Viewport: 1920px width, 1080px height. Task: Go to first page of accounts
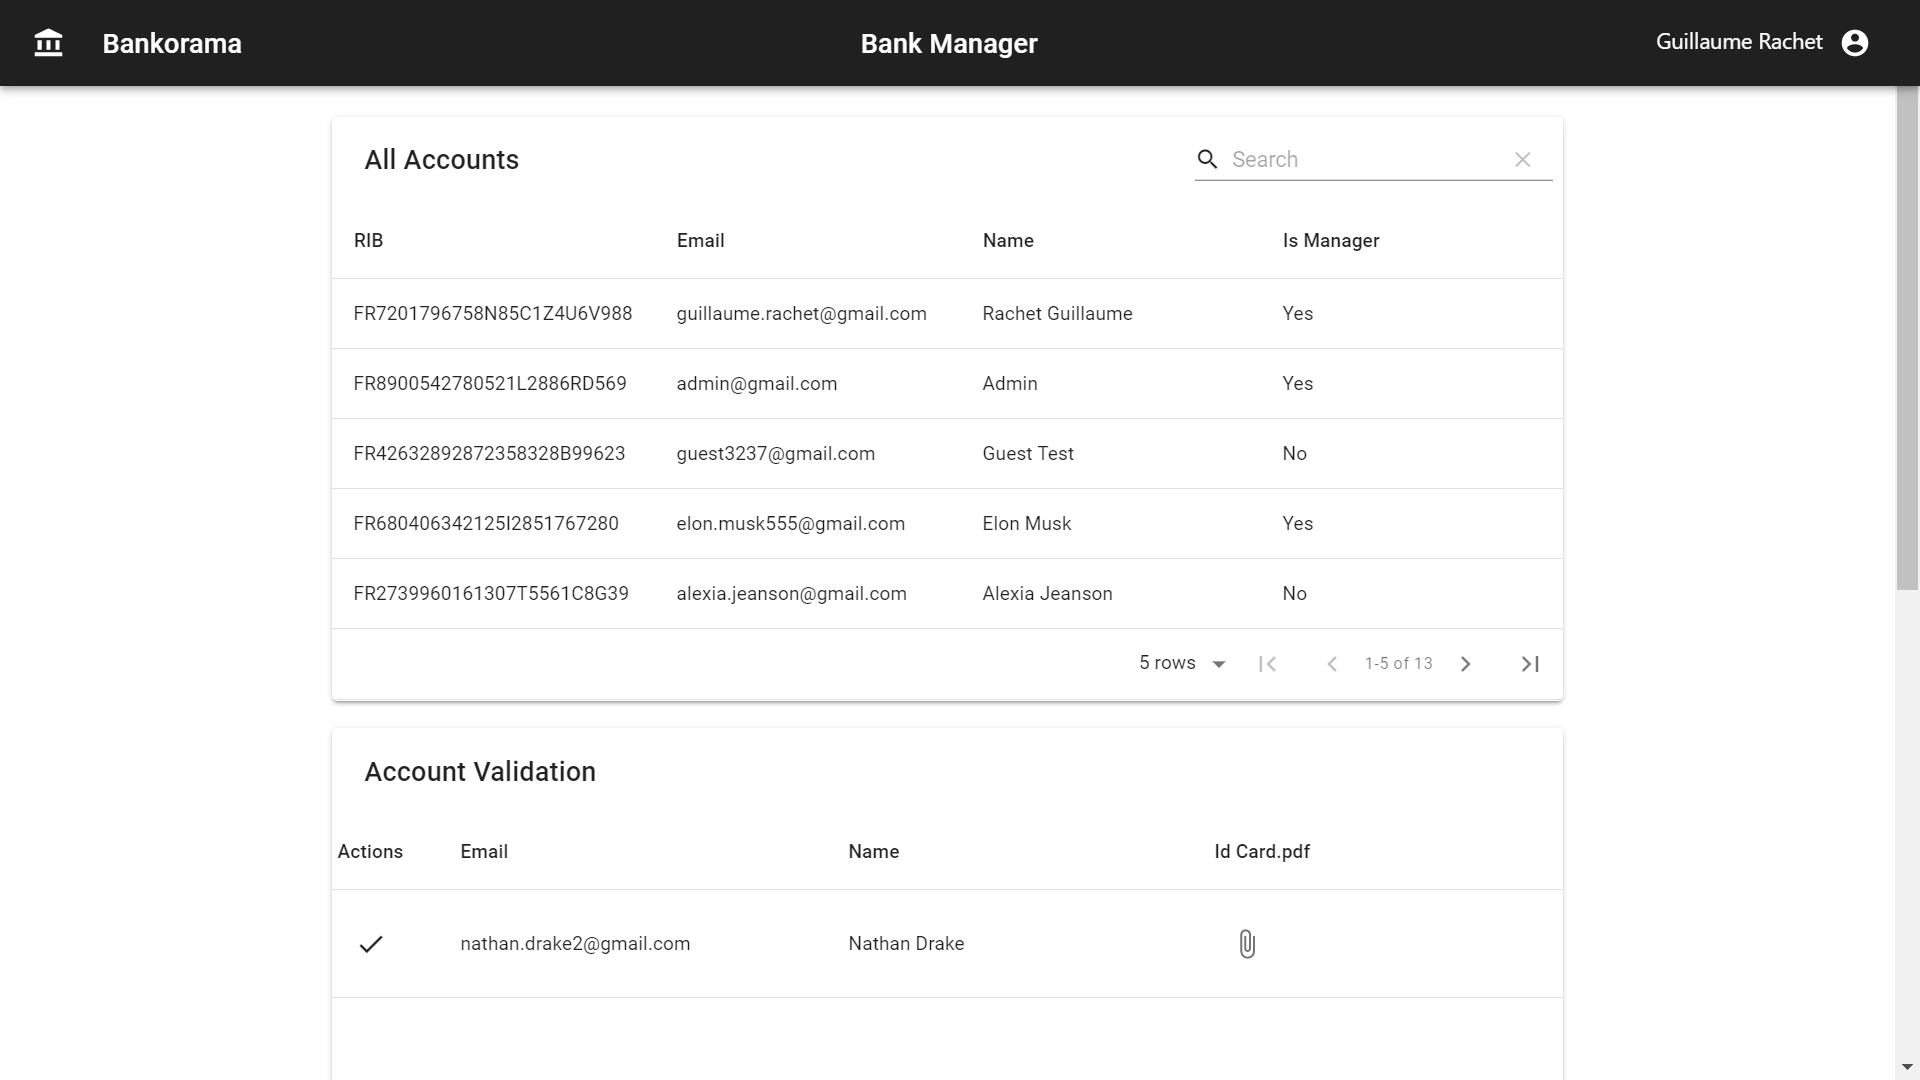[x=1267, y=664]
